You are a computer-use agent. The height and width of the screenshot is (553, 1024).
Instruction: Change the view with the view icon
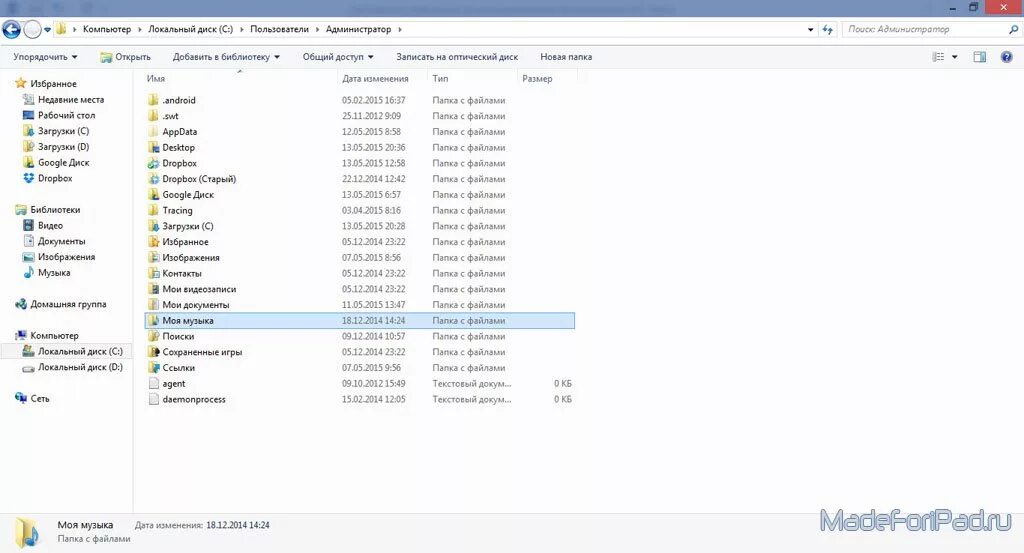click(x=938, y=57)
